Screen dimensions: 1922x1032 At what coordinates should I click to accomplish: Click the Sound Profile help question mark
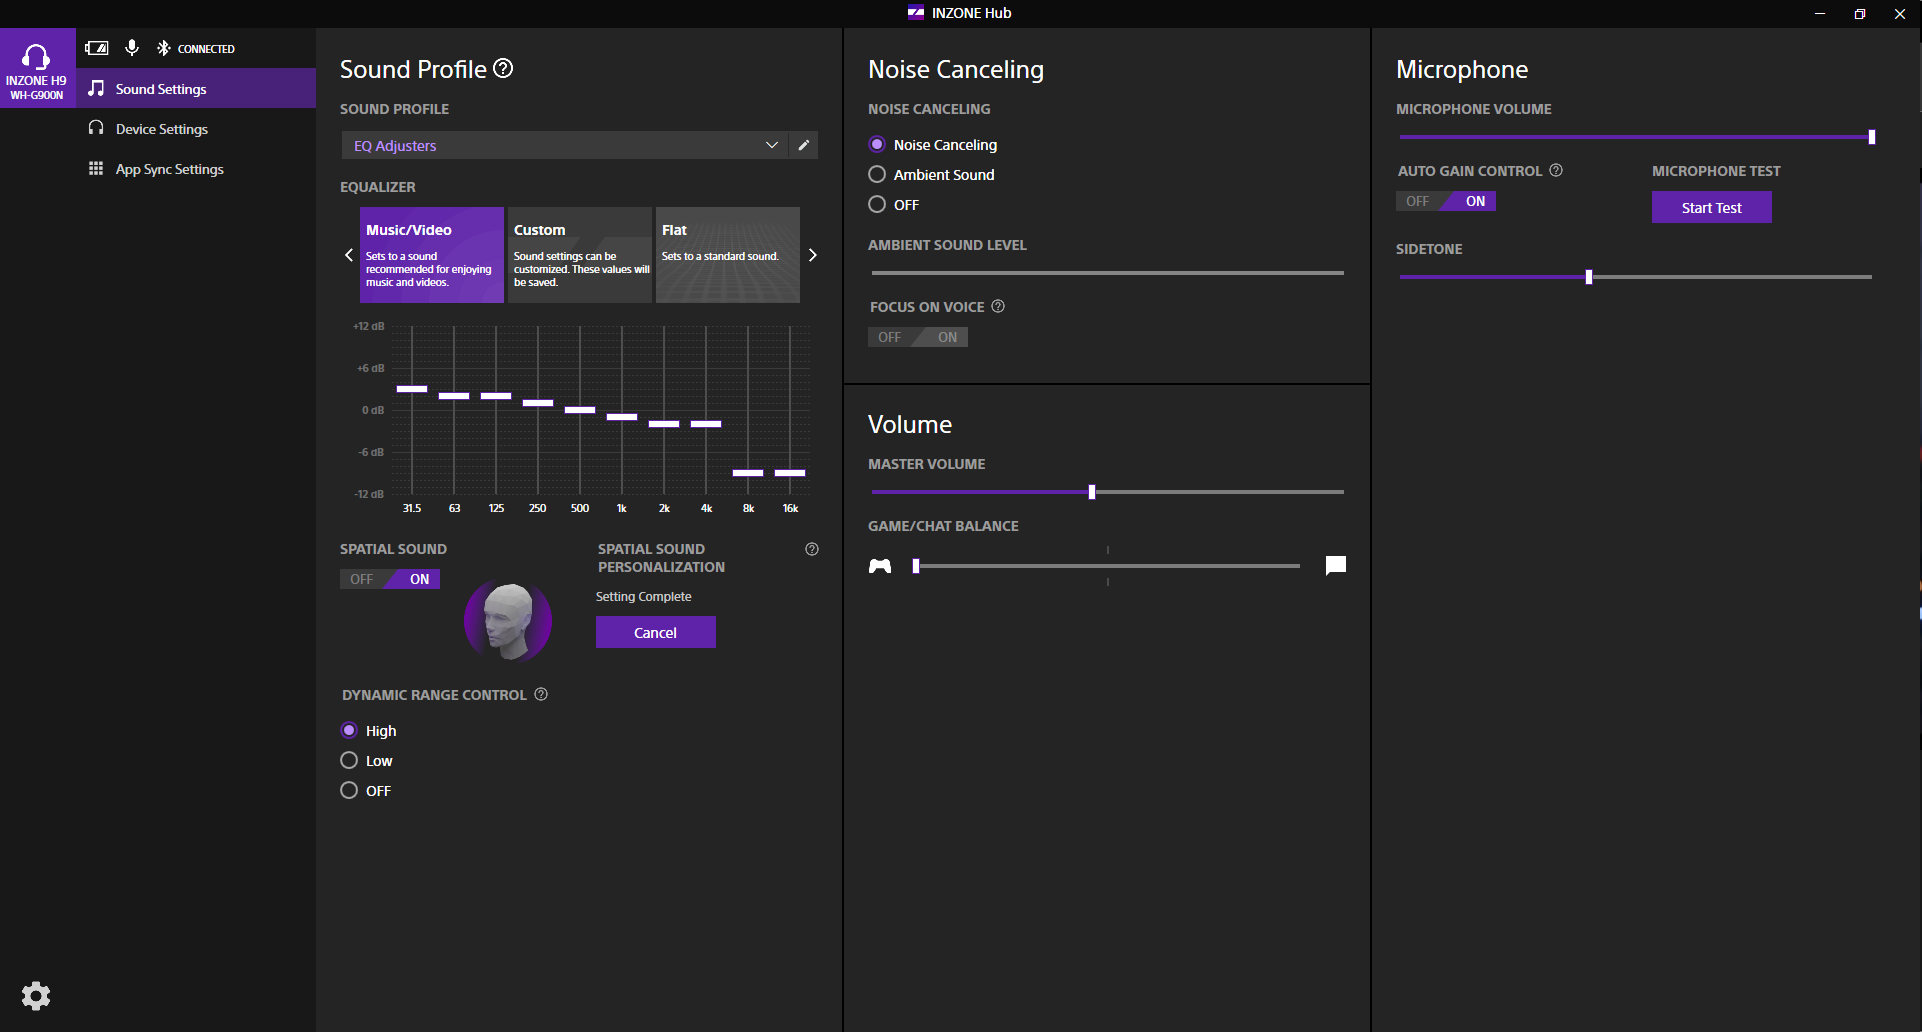(x=504, y=68)
